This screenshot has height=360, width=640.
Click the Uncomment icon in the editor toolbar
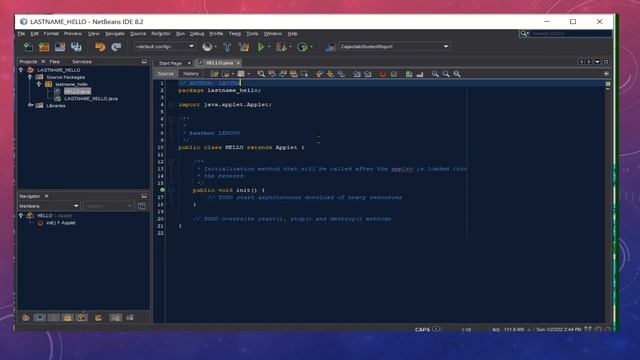coord(420,74)
